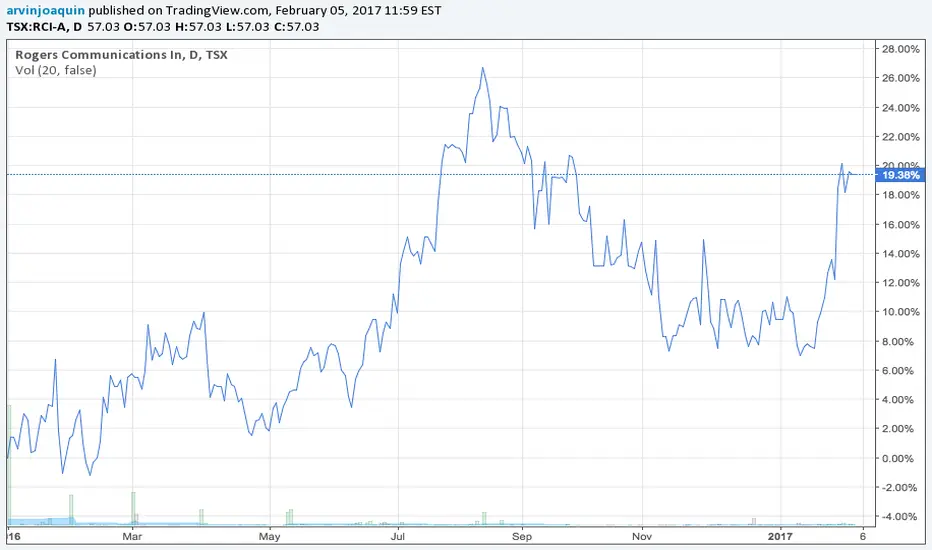Click the 22.00% axis label

(x=900, y=137)
